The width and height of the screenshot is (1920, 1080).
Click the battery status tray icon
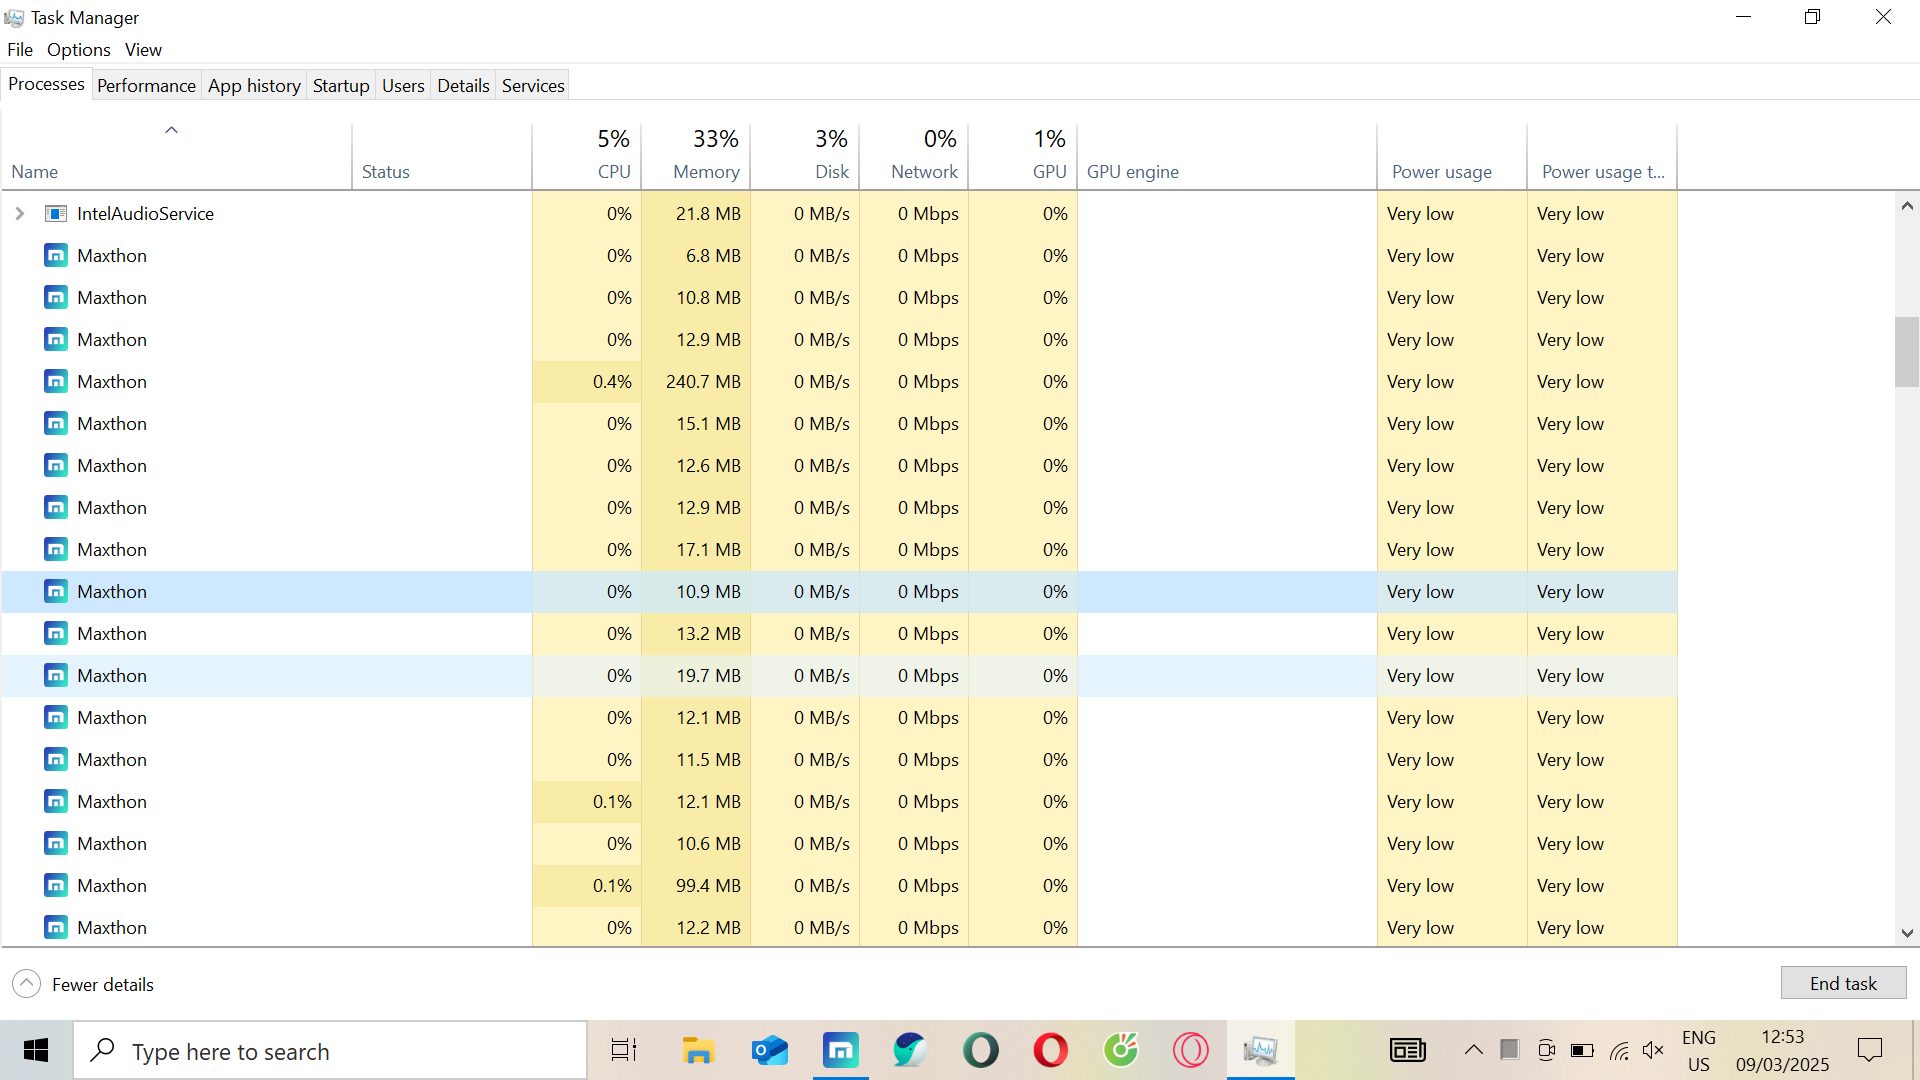tap(1582, 1050)
